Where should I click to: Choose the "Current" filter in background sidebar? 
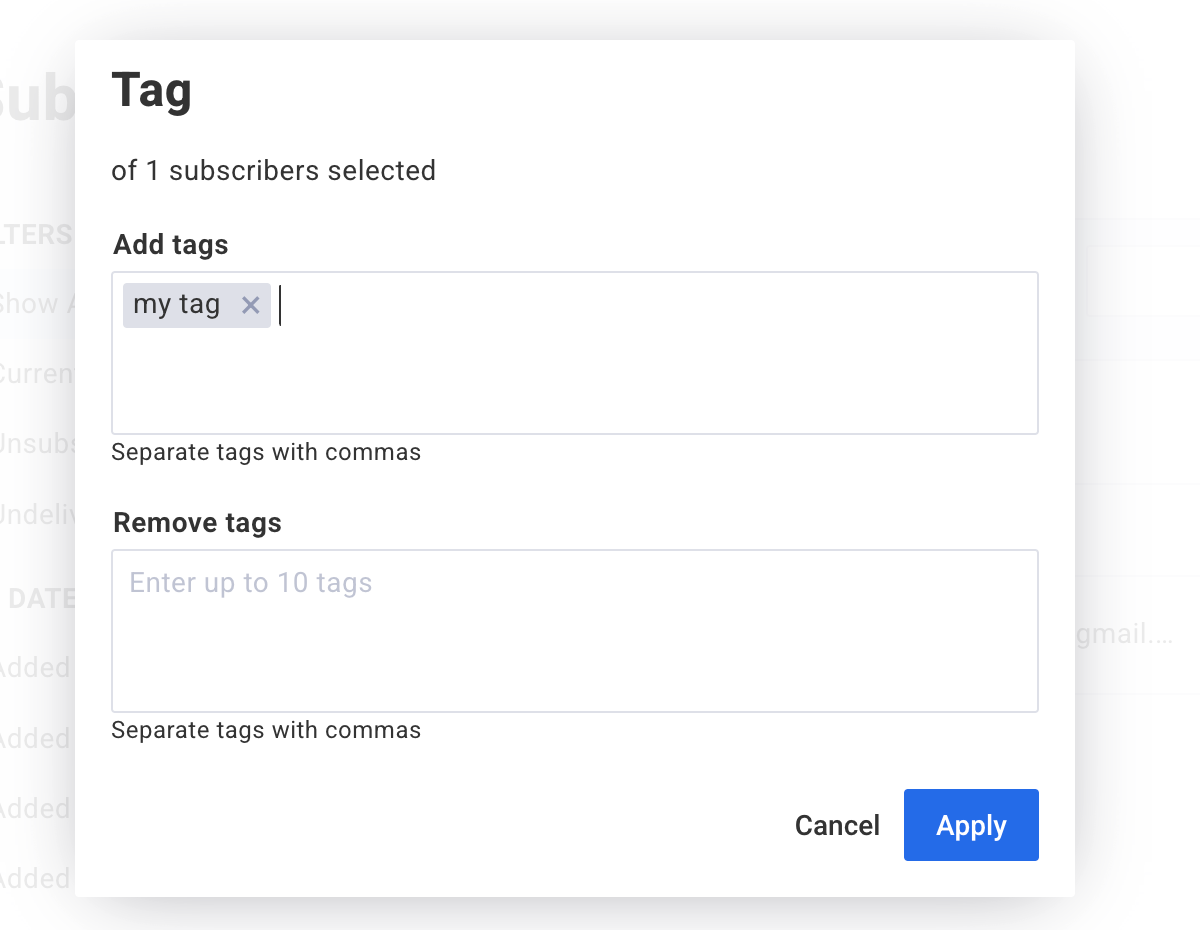36,374
